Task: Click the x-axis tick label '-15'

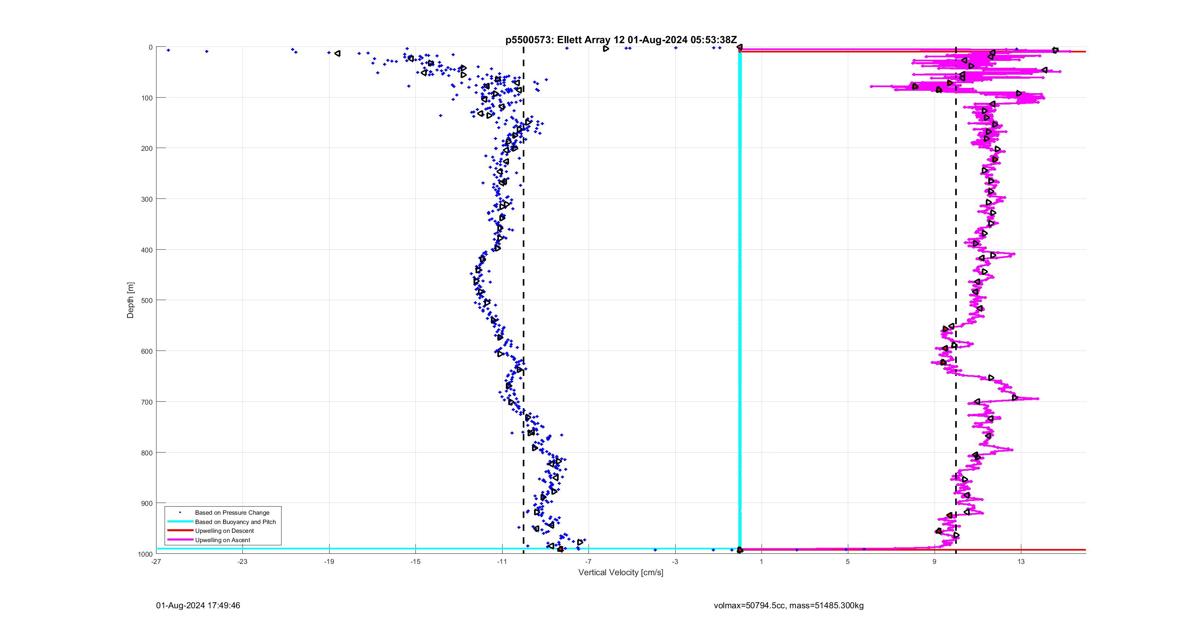Action: (x=415, y=561)
